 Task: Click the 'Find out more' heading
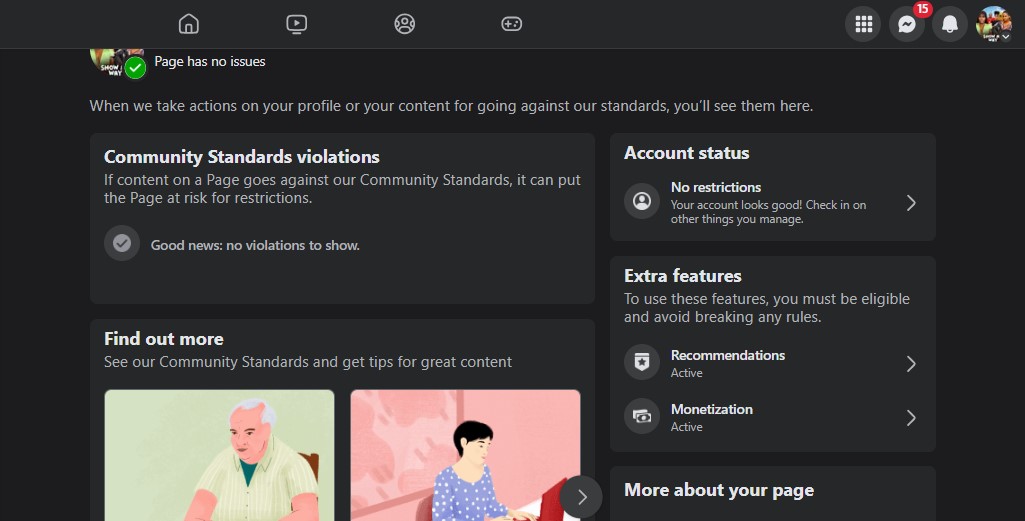pyautogui.click(x=163, y=339)
